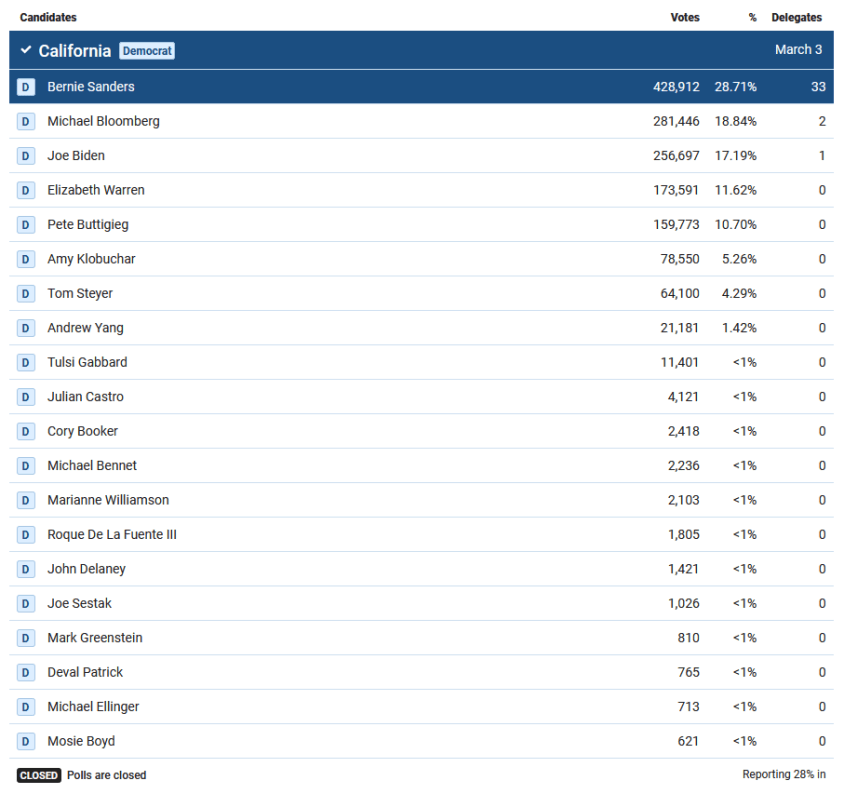This screenshot has width=844, height=794.
Task: Click the D icon beside Joe Biden
Action: click(x=24, y=155)
